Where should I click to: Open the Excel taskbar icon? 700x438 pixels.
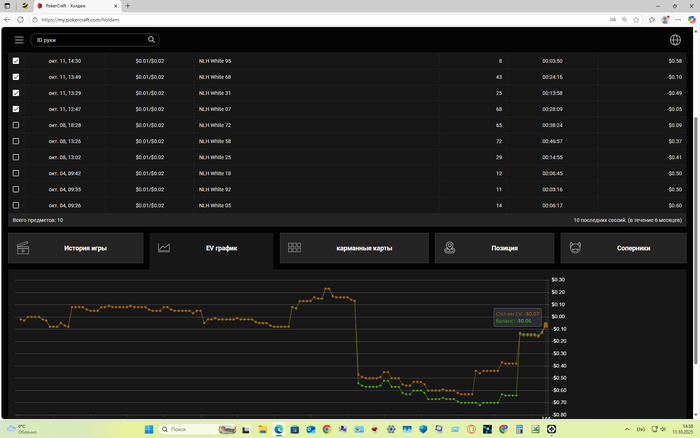point(535,429)
